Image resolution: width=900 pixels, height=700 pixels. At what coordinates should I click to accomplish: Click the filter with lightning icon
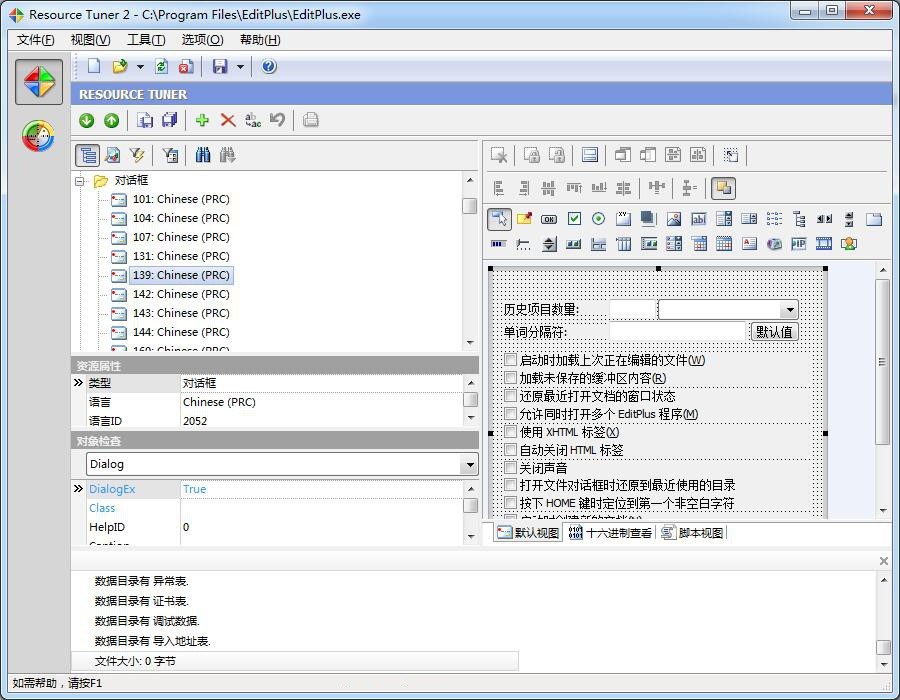click(x=137, y=155)
